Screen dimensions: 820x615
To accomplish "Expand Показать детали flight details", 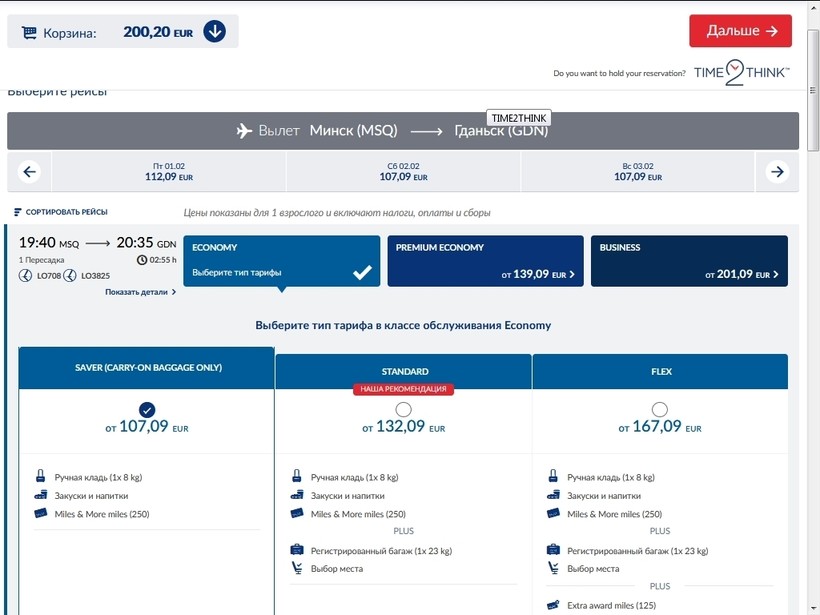I will (x=140, y=292).
